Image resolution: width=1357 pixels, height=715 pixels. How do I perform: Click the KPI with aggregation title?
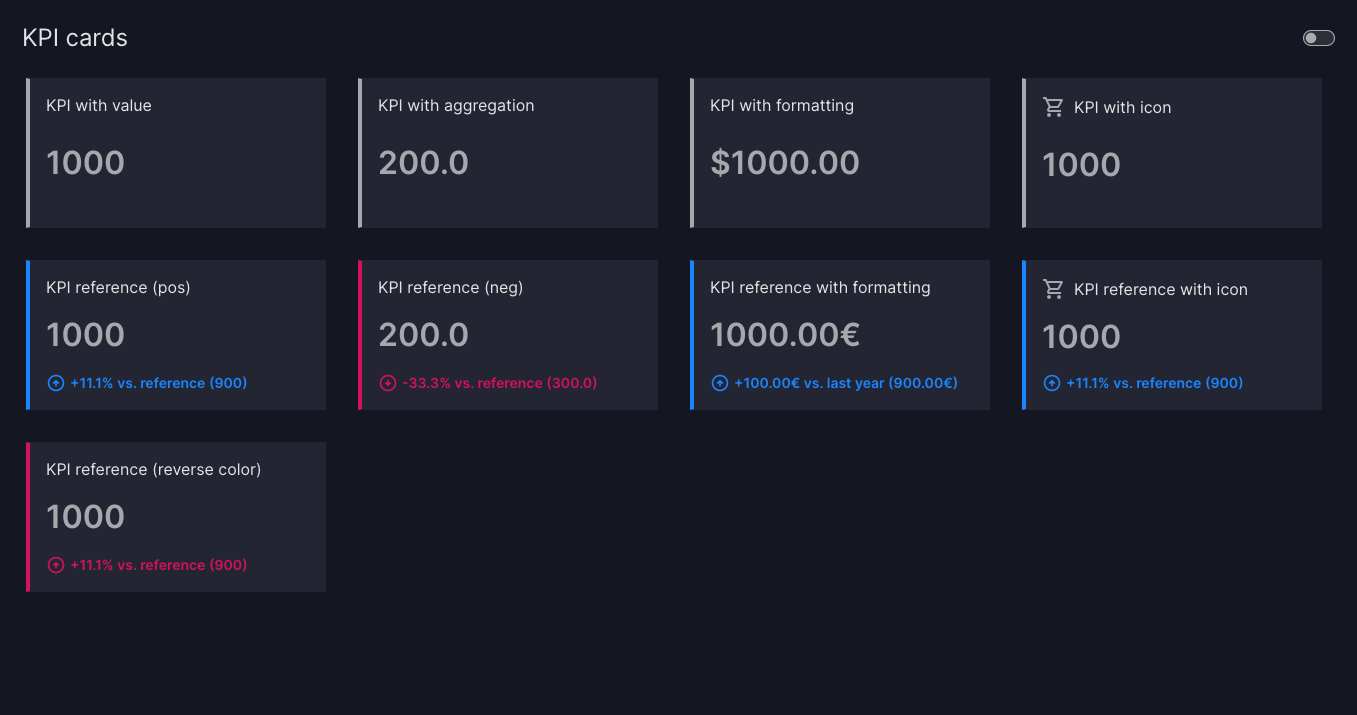tap(456, 106)
